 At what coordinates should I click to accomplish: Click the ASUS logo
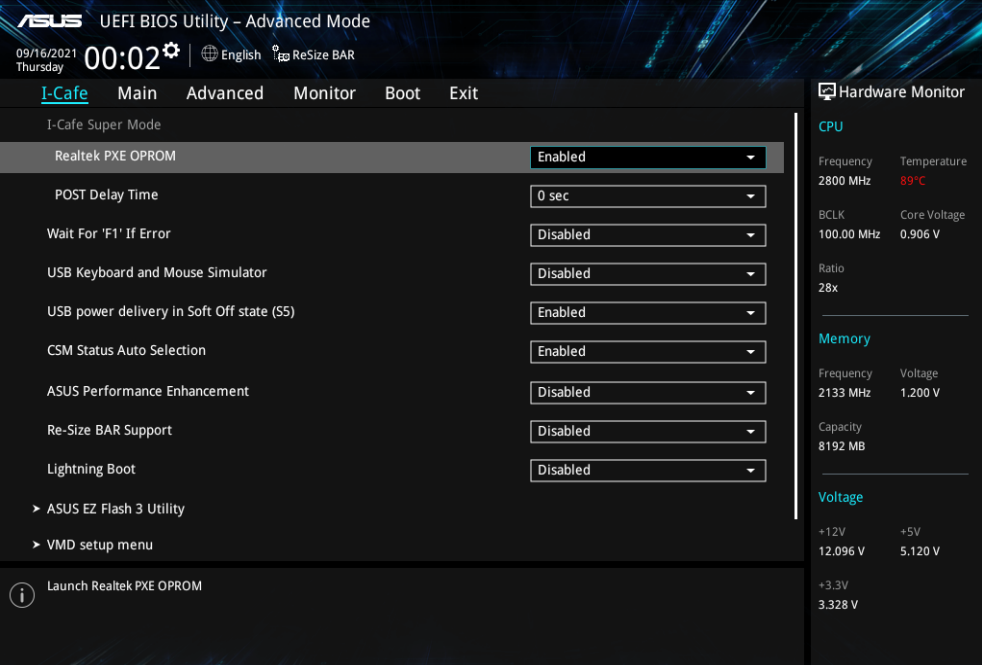[x=50, y=21]
